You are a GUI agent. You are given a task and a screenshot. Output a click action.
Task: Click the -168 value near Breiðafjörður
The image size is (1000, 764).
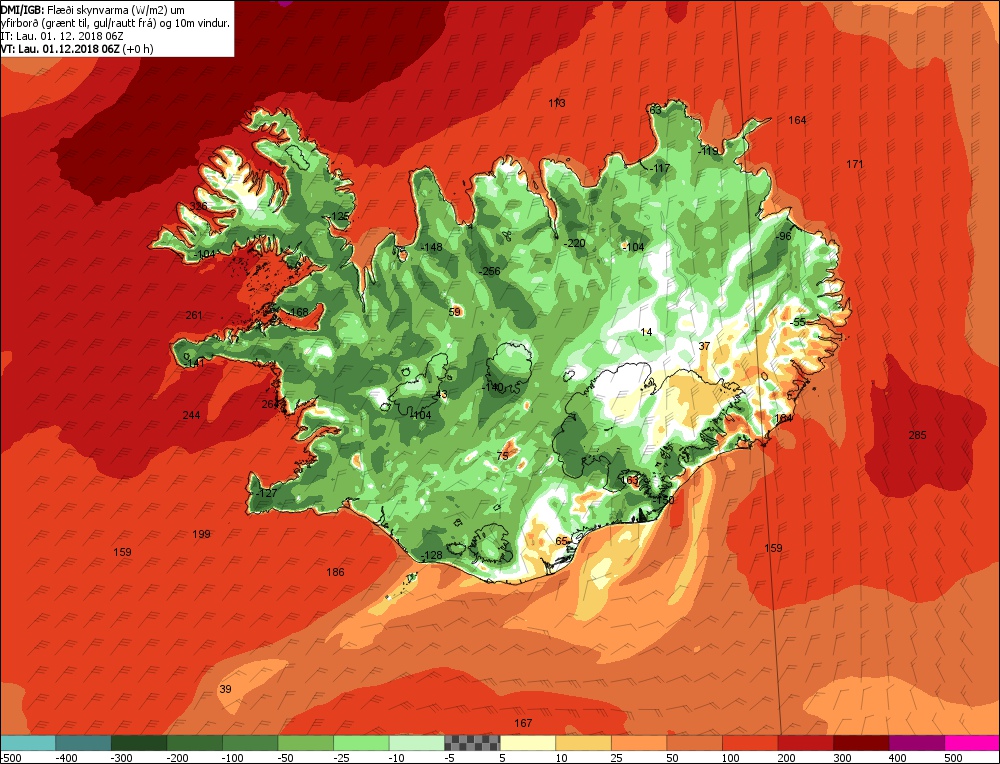coord(298,312)
